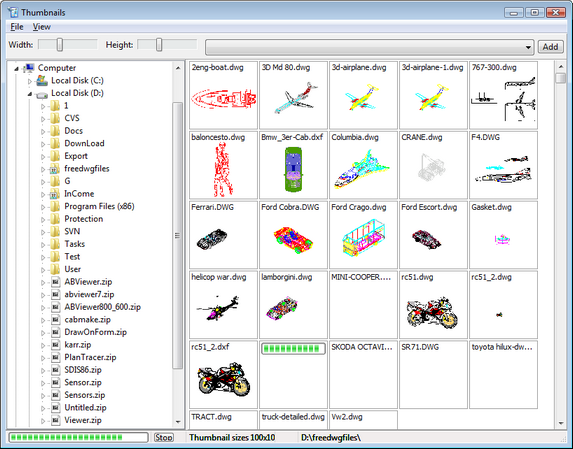573x449 pixels.
Task: Select the rc51_2.dxf thumbnail
Action: (x=223, y=374)
